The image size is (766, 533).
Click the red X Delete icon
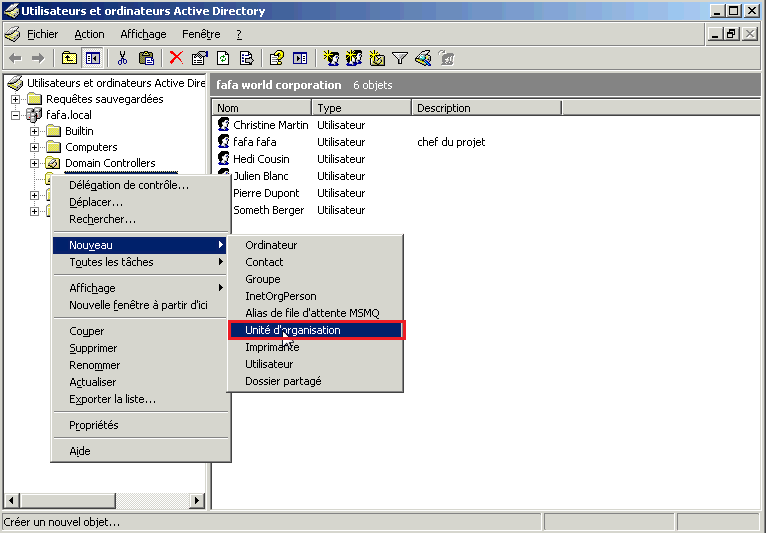(x=176, y=58)
